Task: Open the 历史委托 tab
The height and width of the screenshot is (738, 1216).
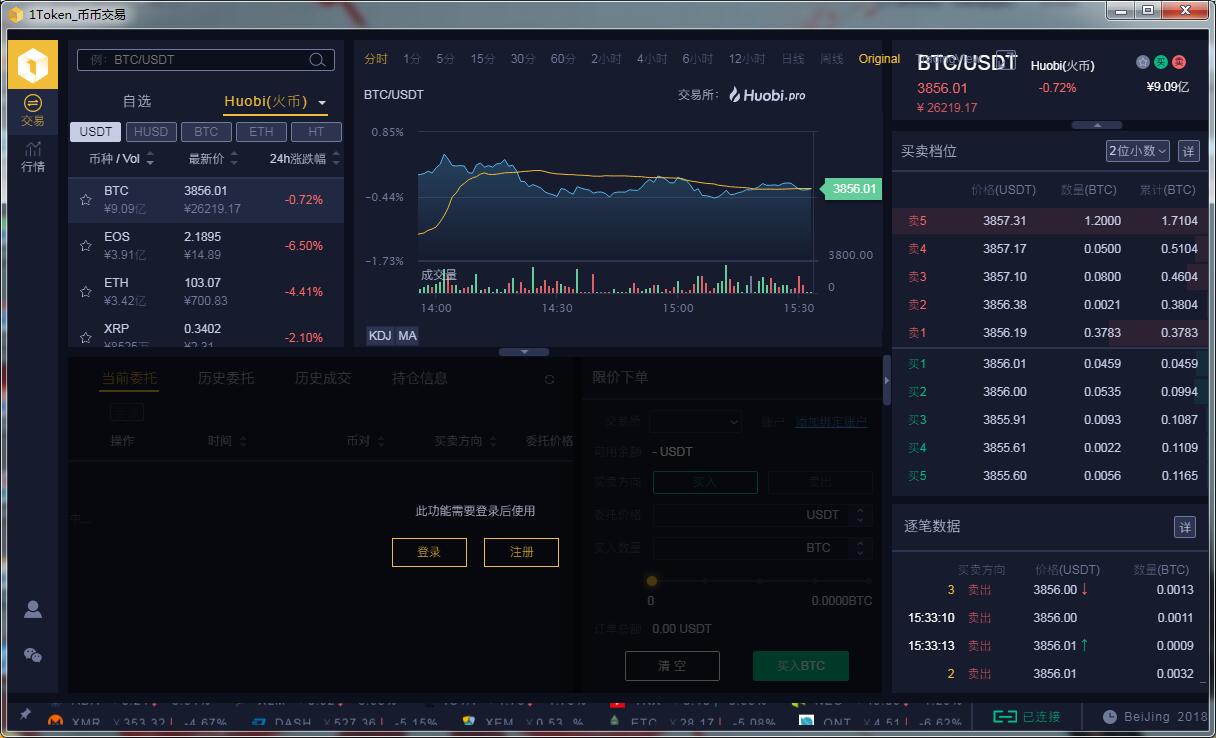Action: [226, 378]
